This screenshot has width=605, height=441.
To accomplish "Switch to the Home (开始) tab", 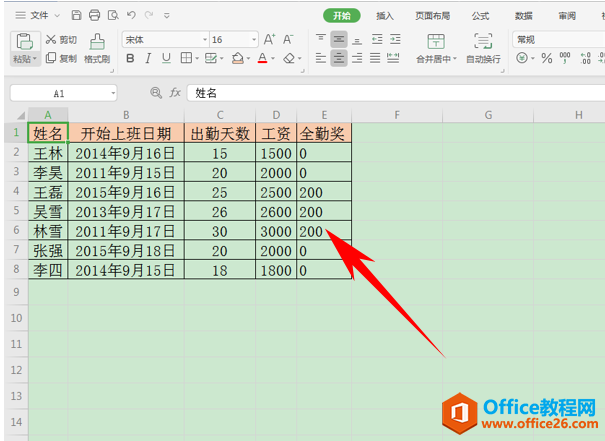I will [342, 16].
